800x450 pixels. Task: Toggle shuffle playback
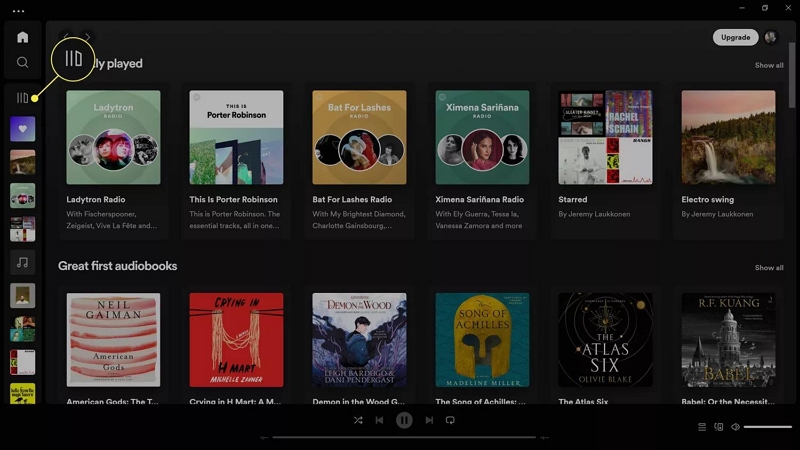pyautogui.click(x=358, y=420)
